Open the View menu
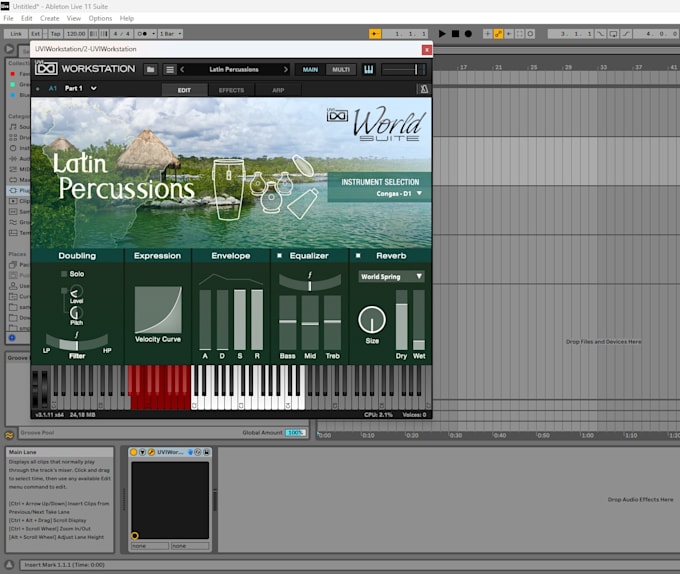Image resolution: width=680 pixels, height=574 pixels. point(74,18)
